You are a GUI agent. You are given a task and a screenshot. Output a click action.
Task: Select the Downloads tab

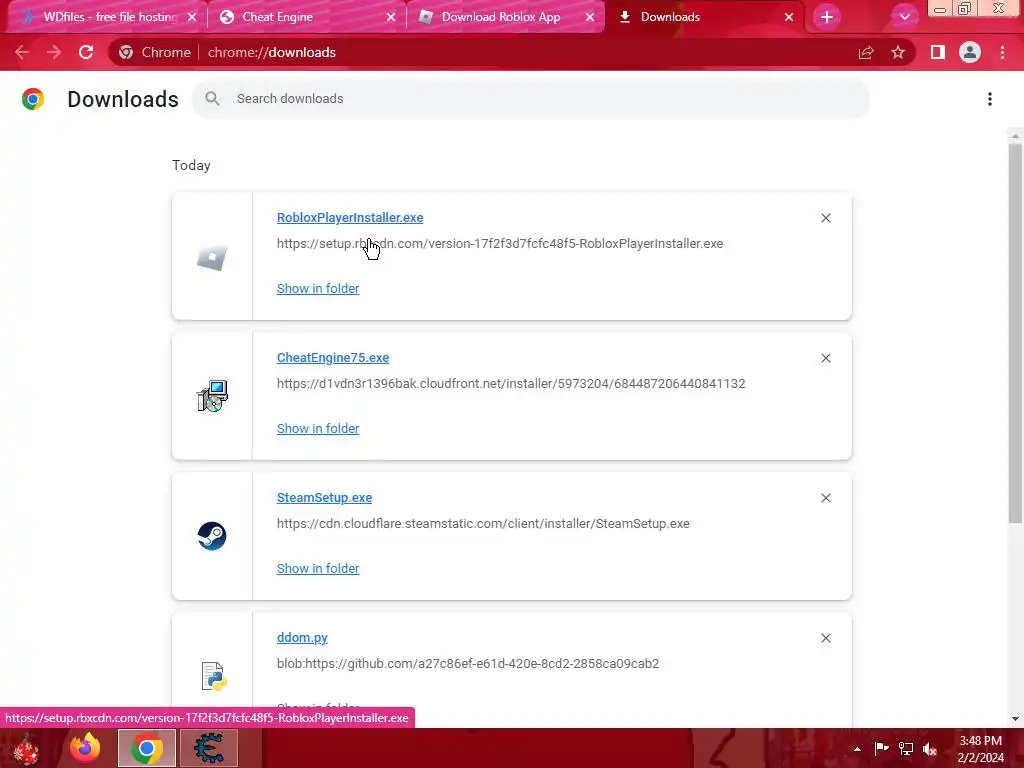703,17
